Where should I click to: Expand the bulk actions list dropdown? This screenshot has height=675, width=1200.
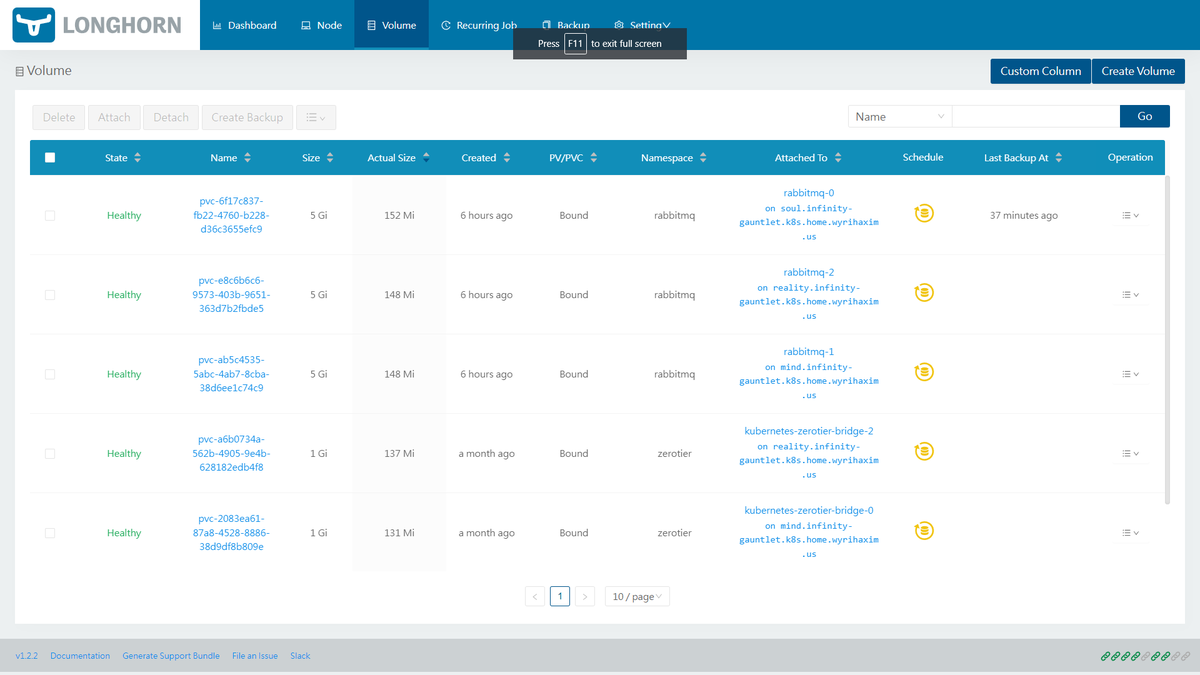[316, 117]
